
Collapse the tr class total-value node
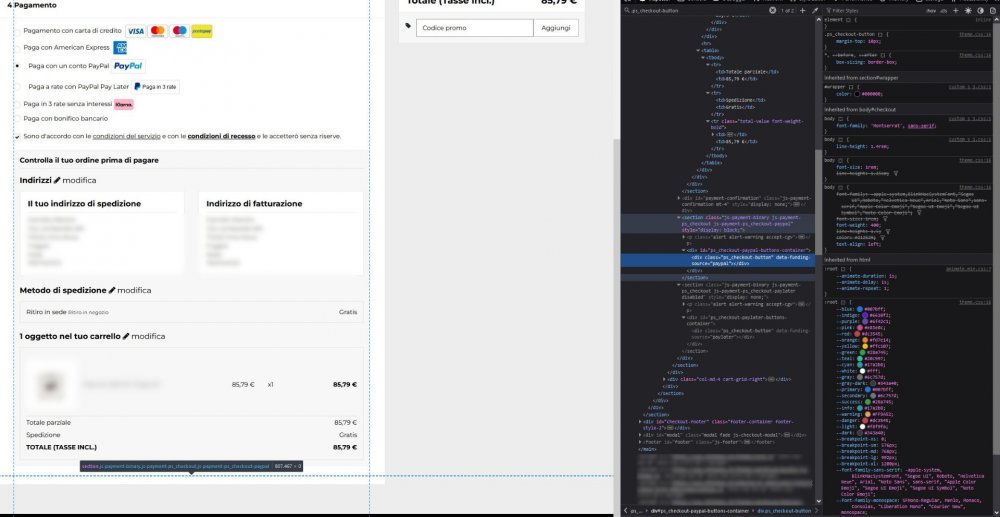pos(708,120)
